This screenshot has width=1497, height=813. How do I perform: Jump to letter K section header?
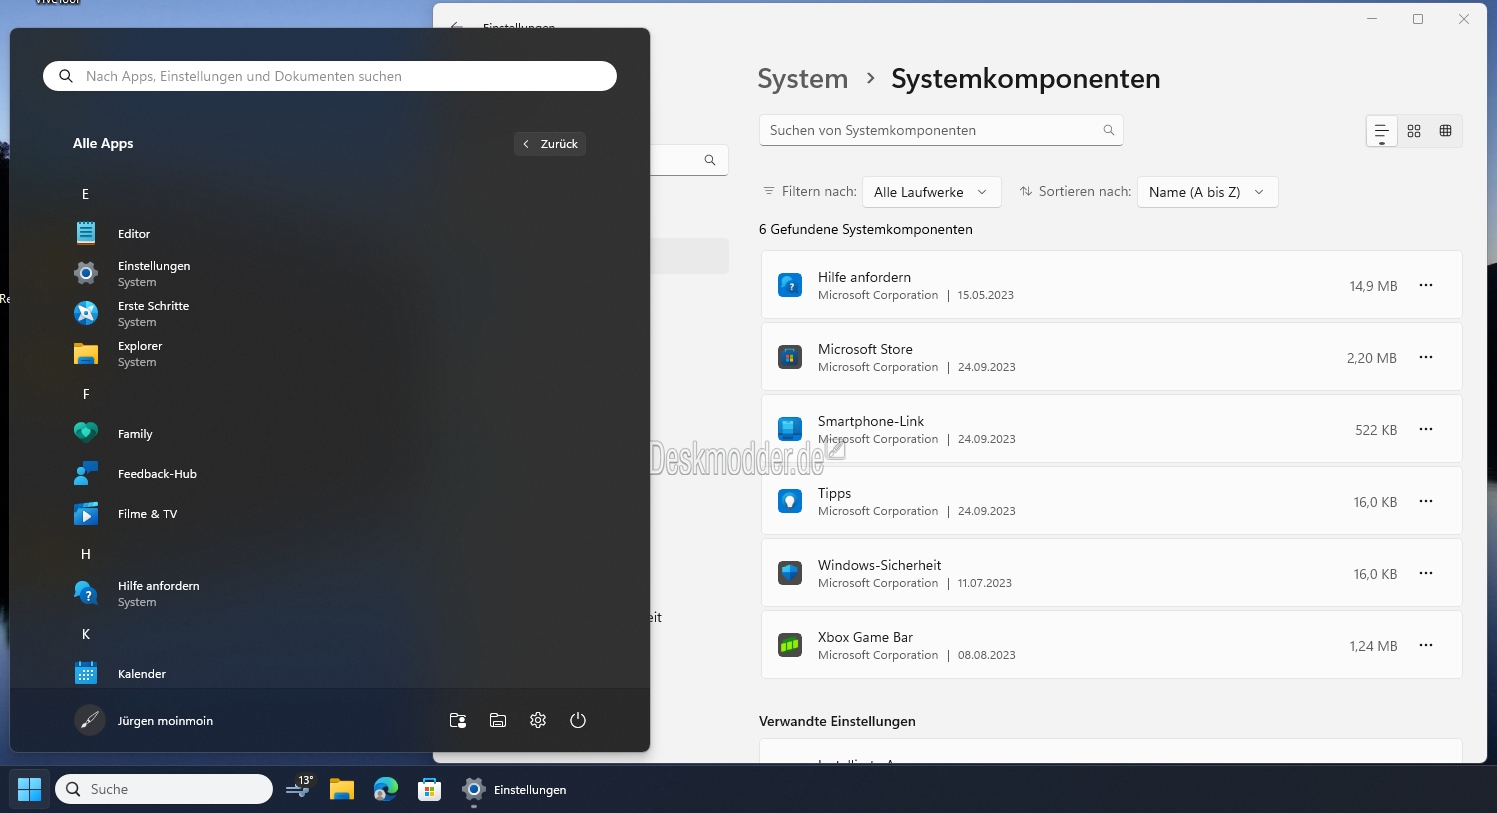(86, 634)
